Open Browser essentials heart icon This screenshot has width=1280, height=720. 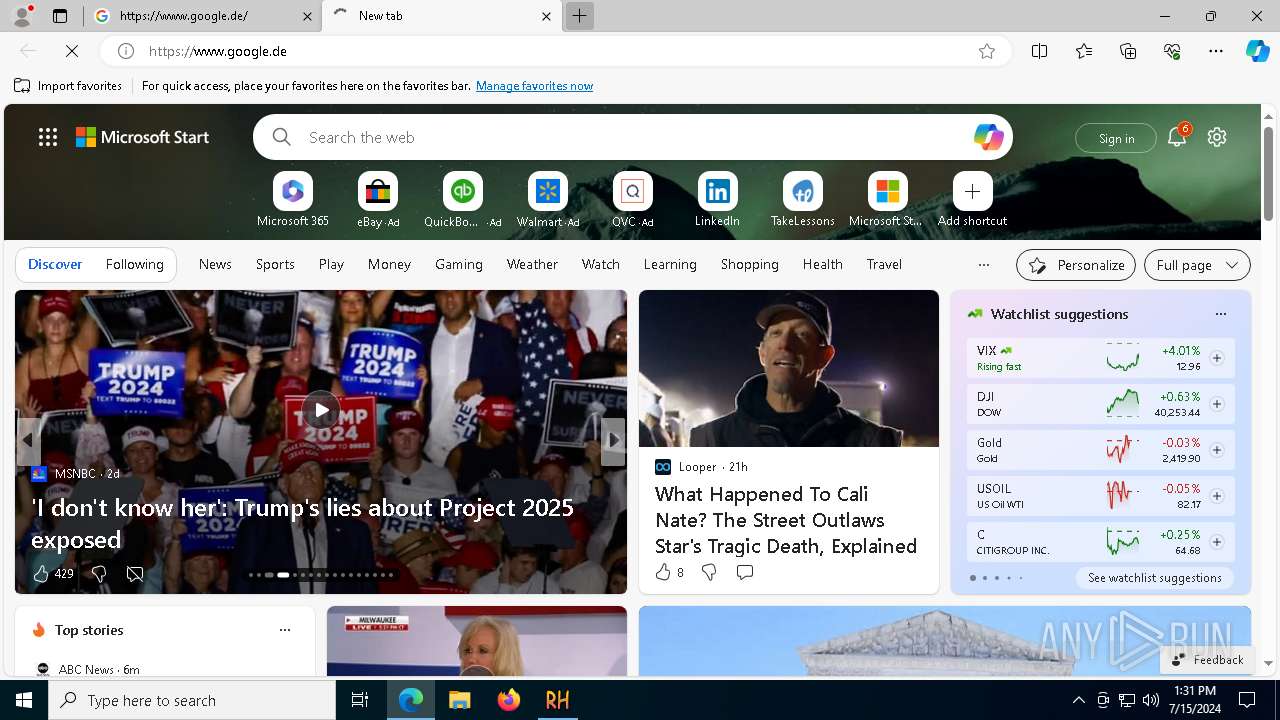(1172, 51)
